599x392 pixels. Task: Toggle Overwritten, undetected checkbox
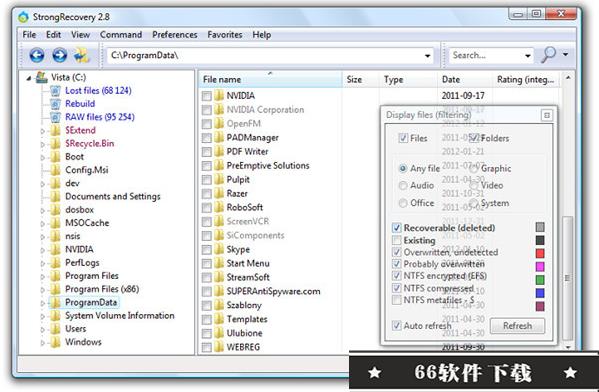tap(397, 253)
